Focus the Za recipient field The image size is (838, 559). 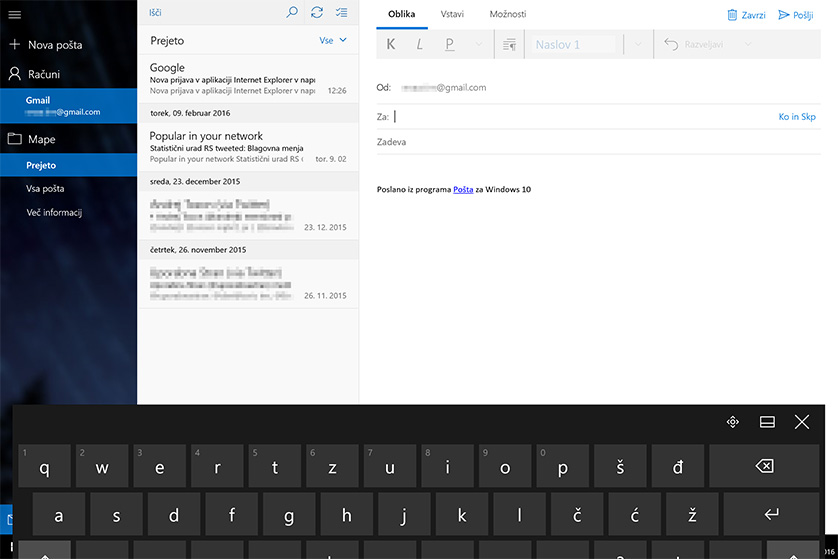583,117
